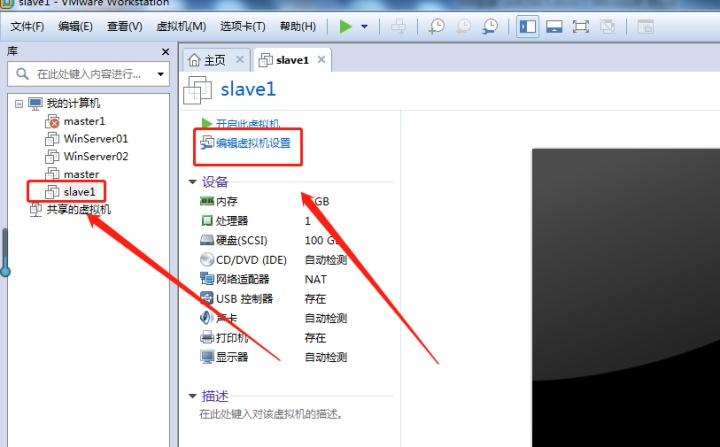The width and height of the screenshot is (720, 447).
Task: Click 编辑虚拟机设置 link
Action: point(253,143)
